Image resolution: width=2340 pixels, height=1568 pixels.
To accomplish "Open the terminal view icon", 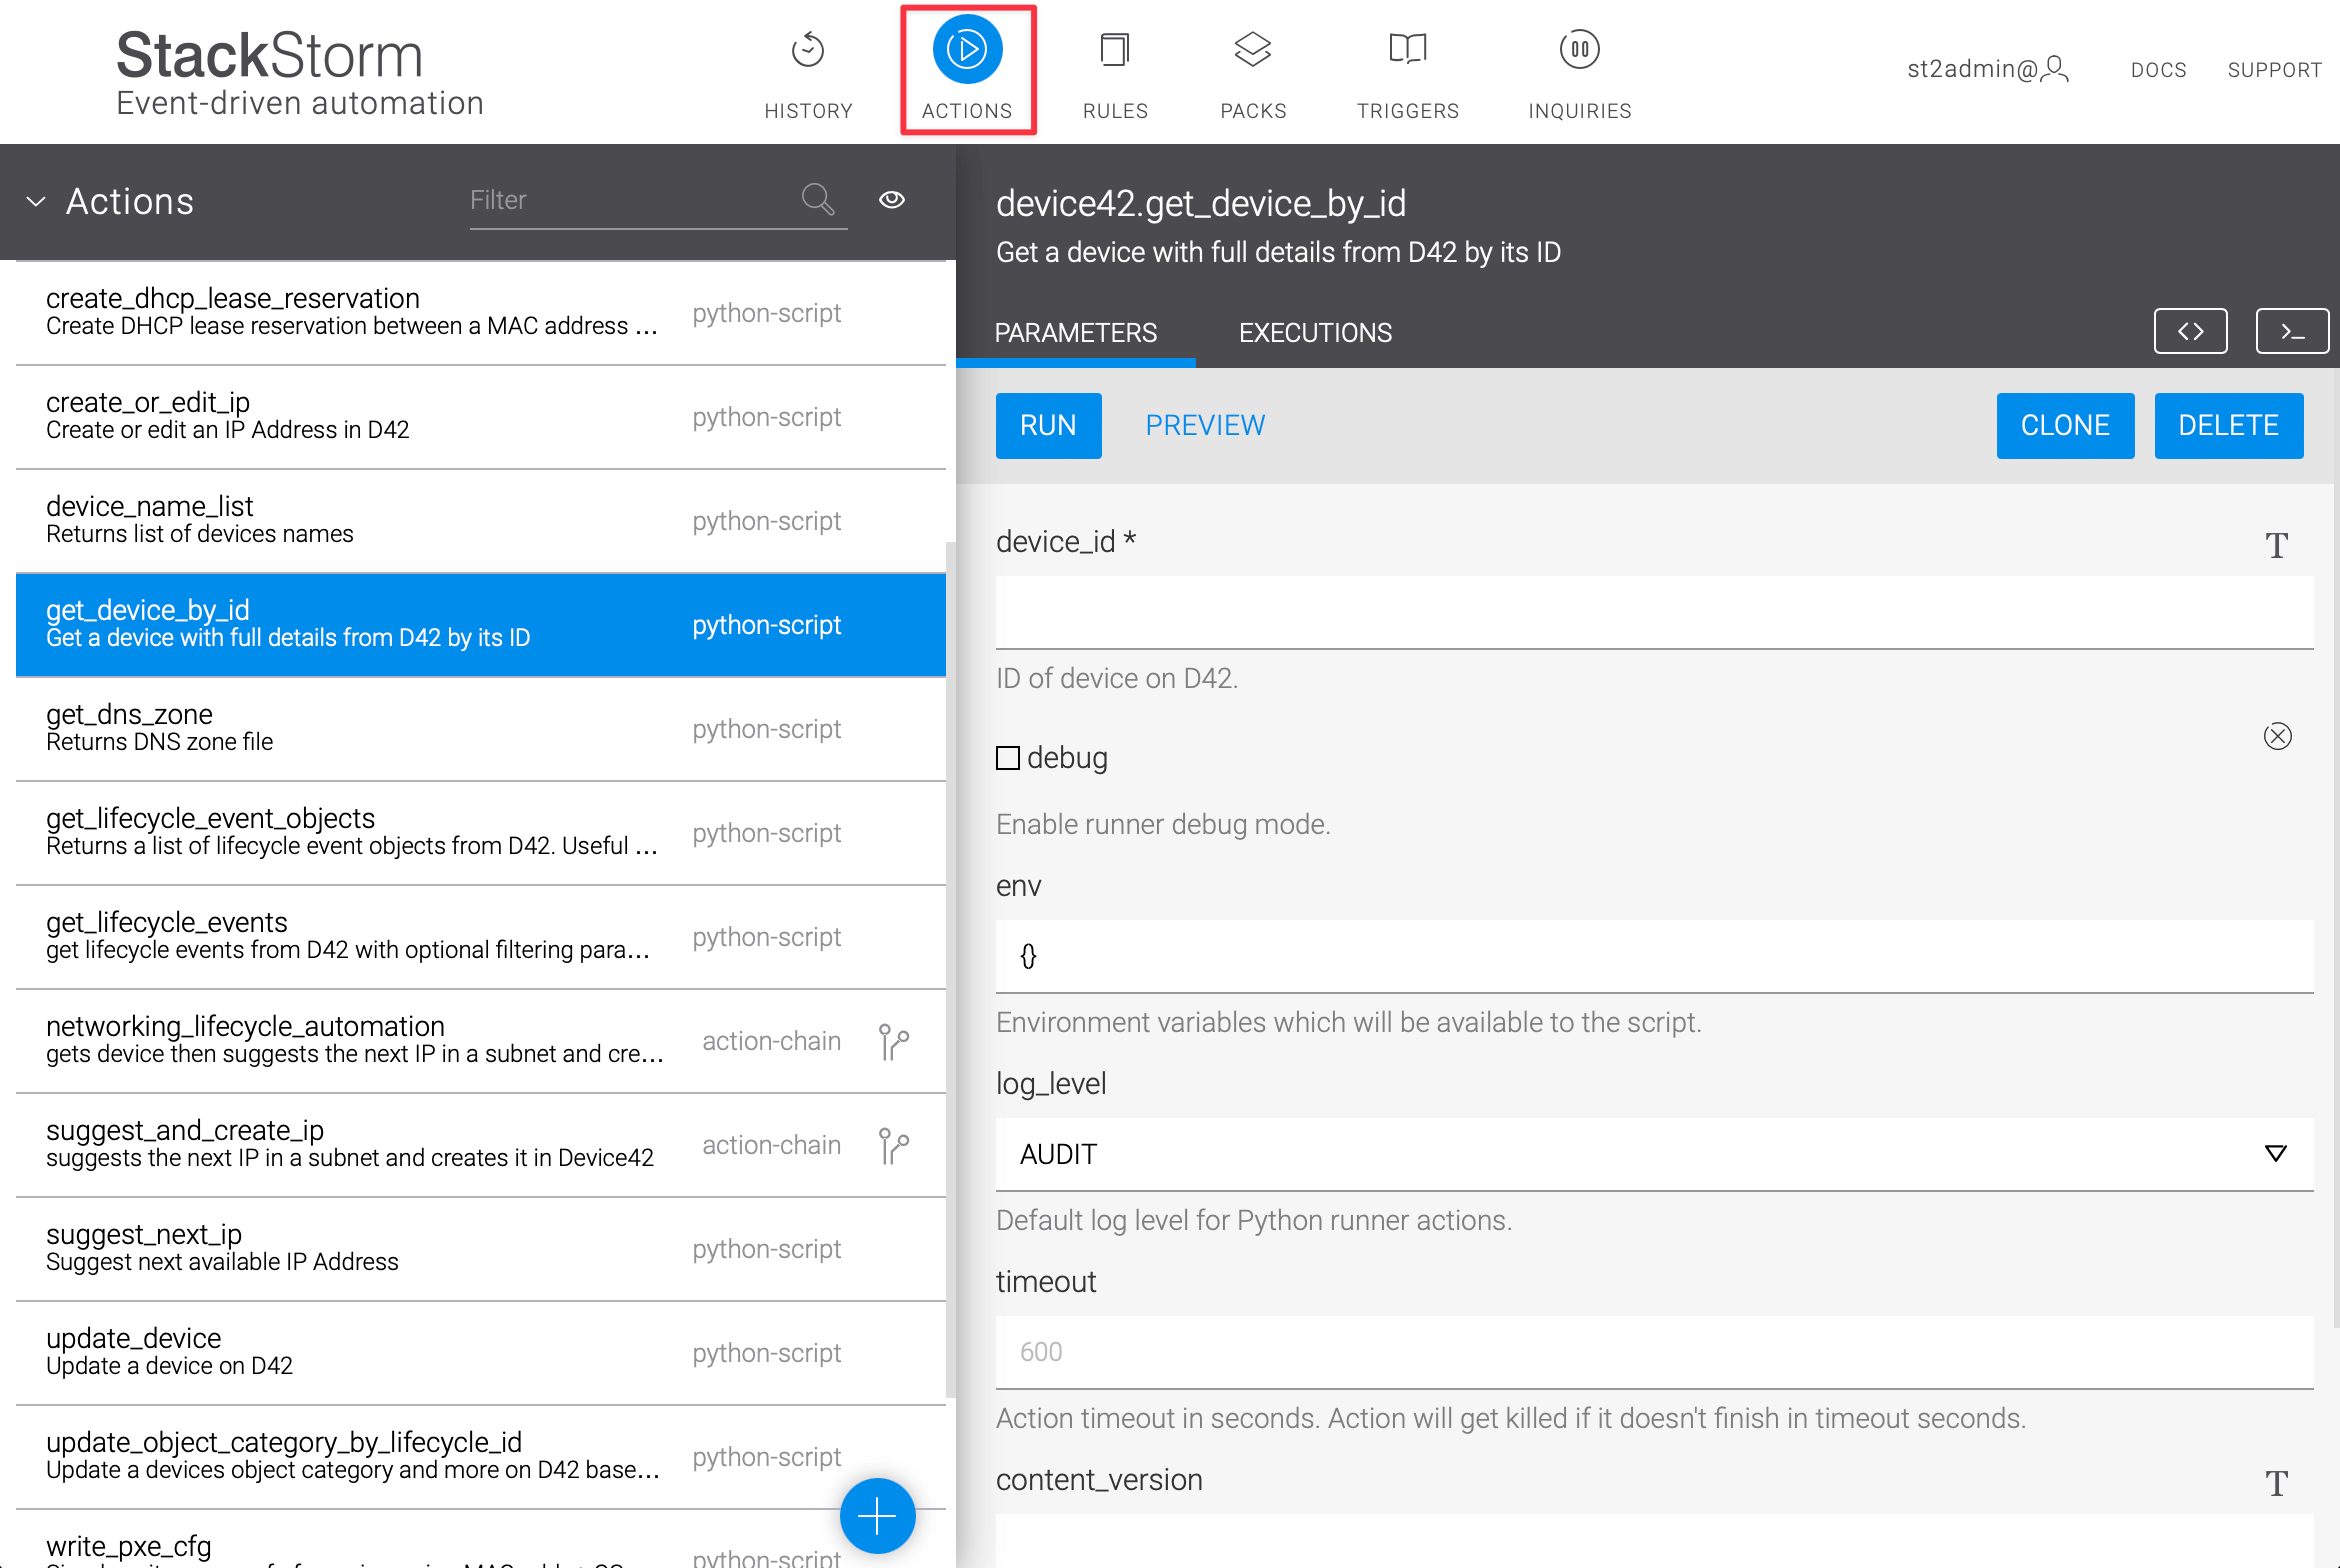I will point(2292,331).
